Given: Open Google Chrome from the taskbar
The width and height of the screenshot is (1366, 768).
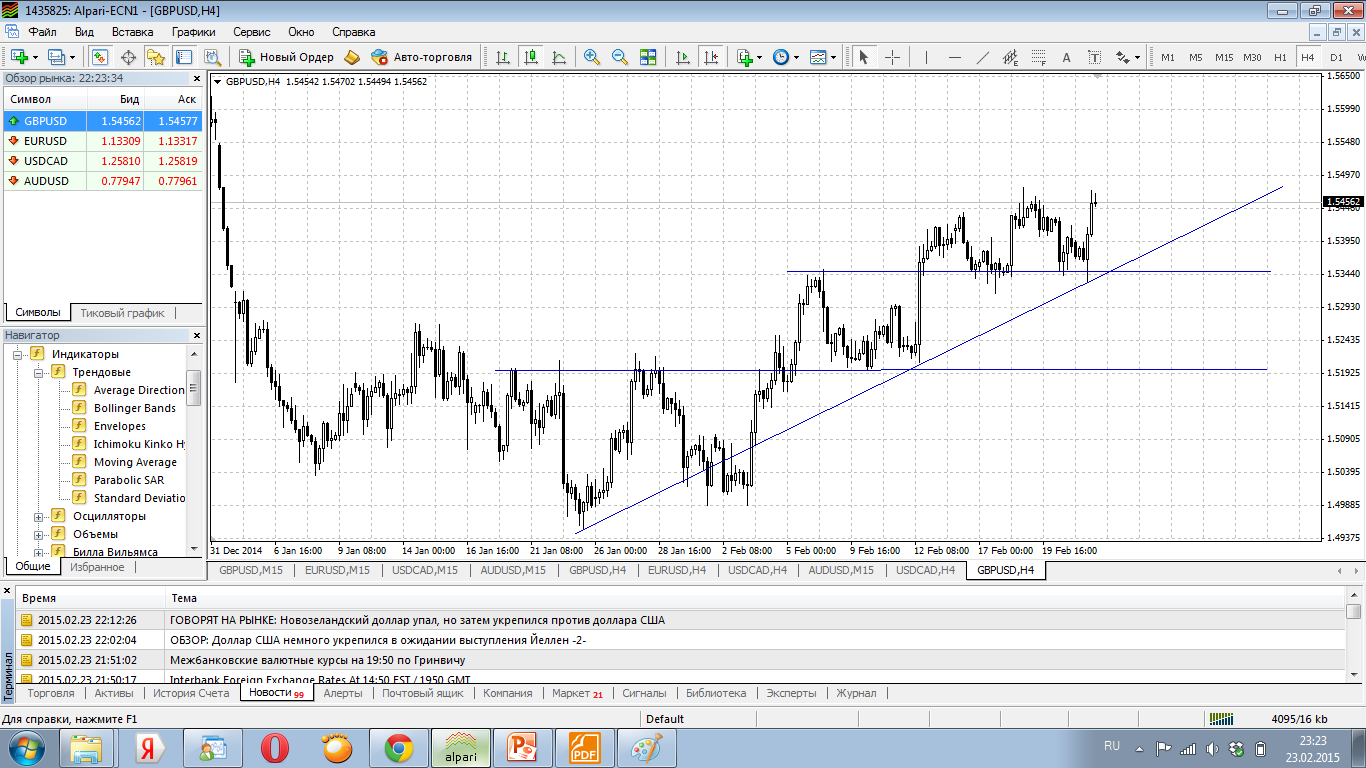Looking at the screenshot, I should point(399,748).
